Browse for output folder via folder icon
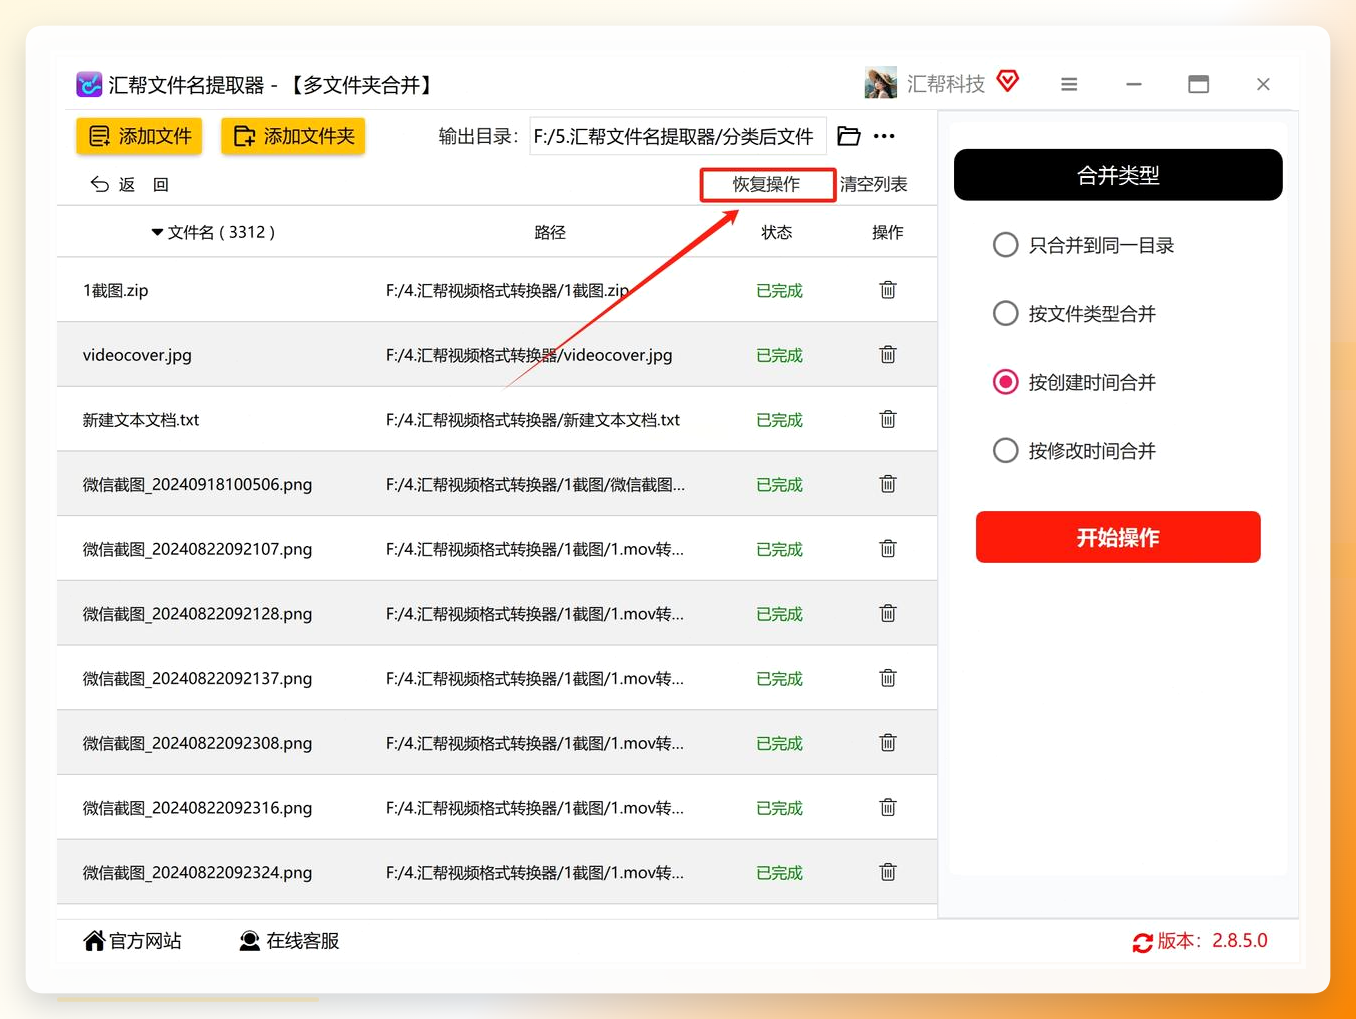This screenshot has width=1356, height=1019. pyautogui.click(x=848, y=136)
